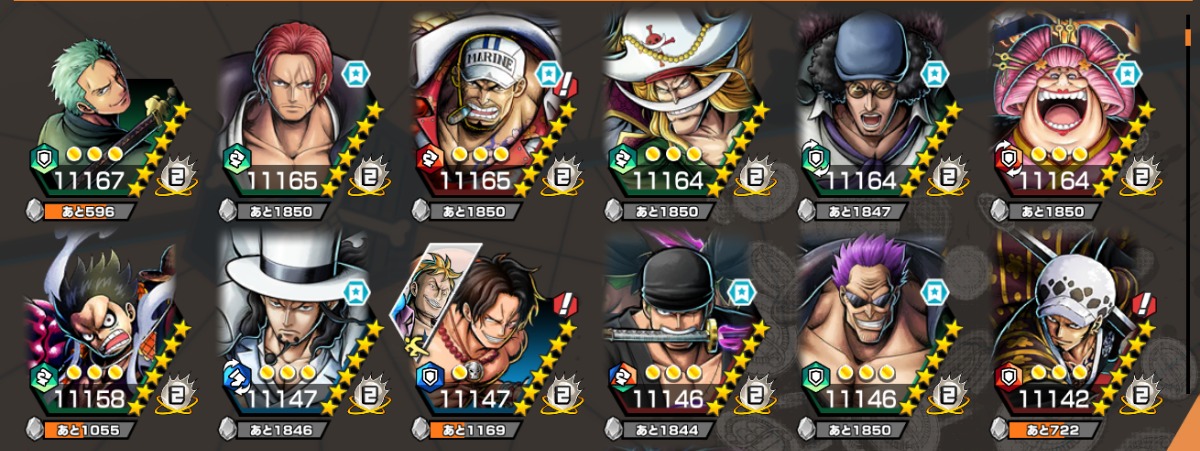Click the あと1169 fragment counter under Ace
This screenshot has width=1200, height=451.
pyautogui.click(x=470, y=430)
